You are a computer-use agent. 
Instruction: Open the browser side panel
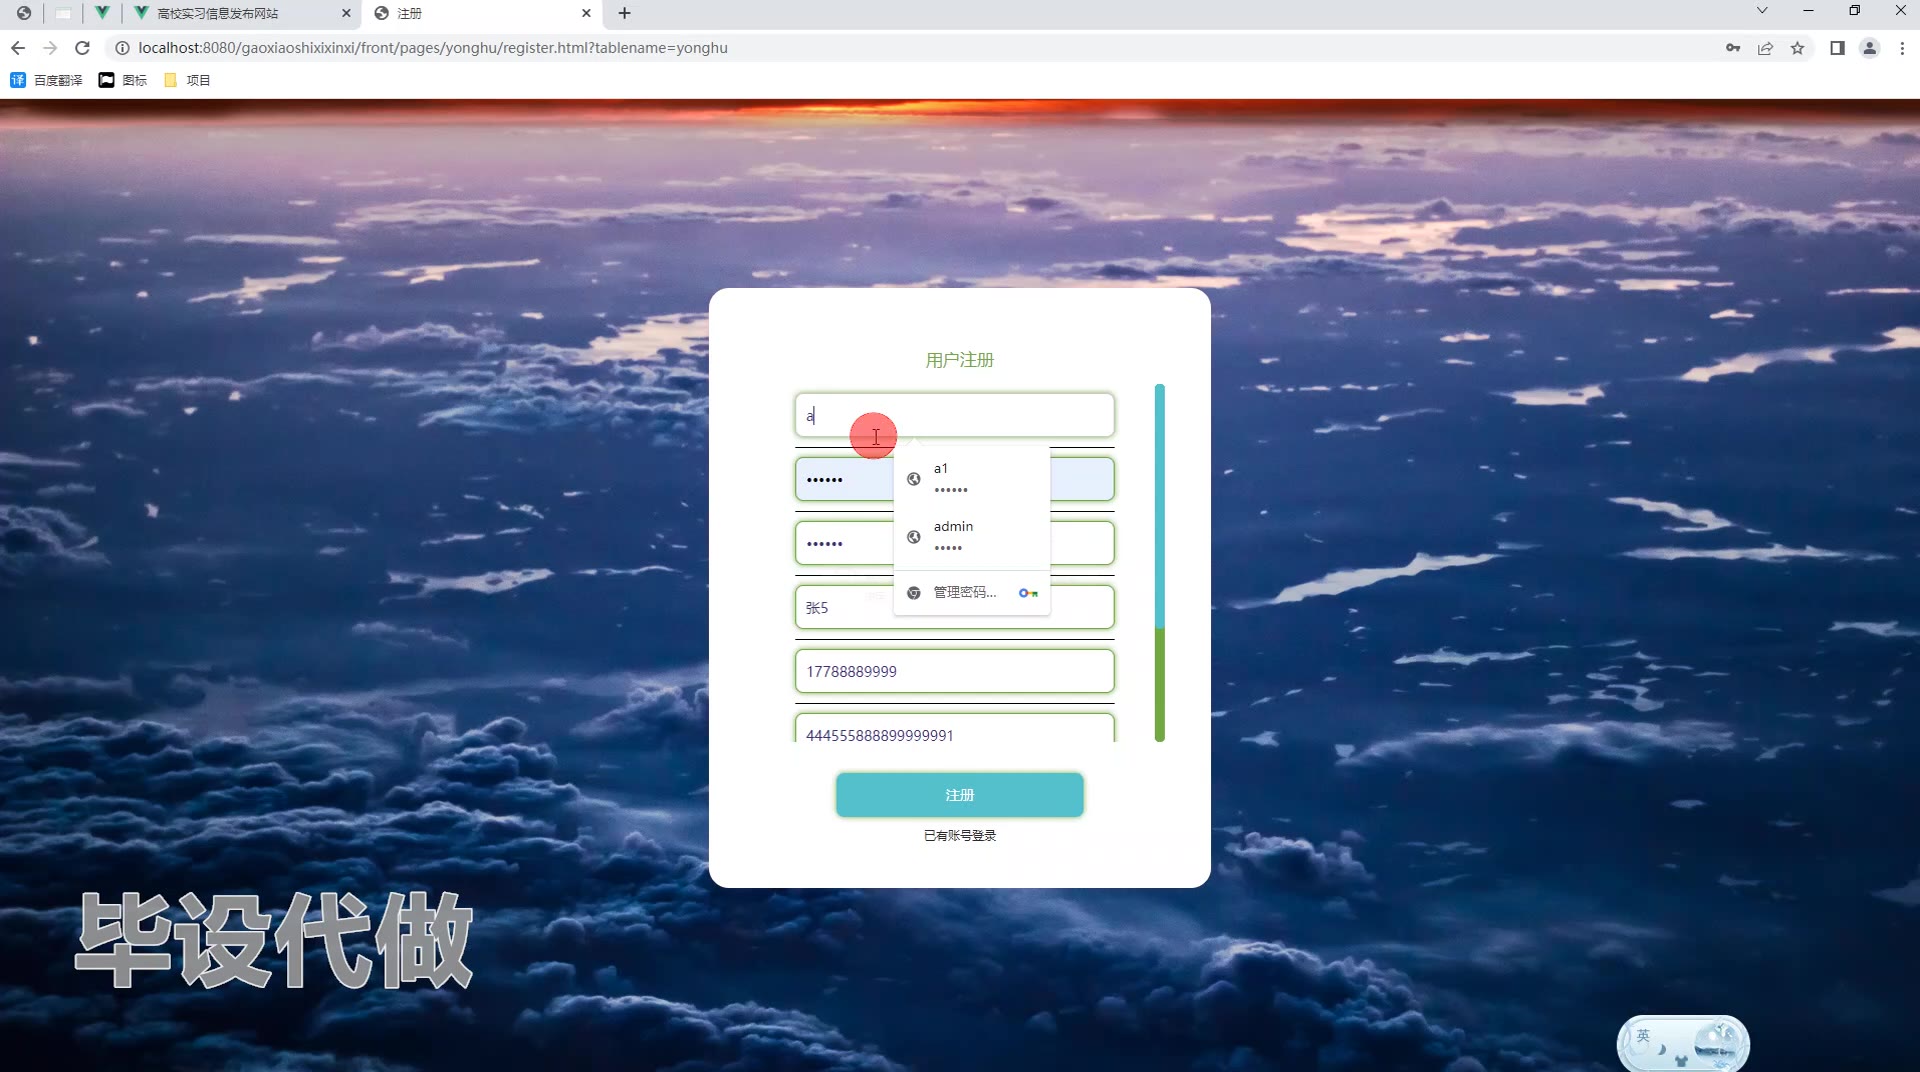click(1837, 48)
